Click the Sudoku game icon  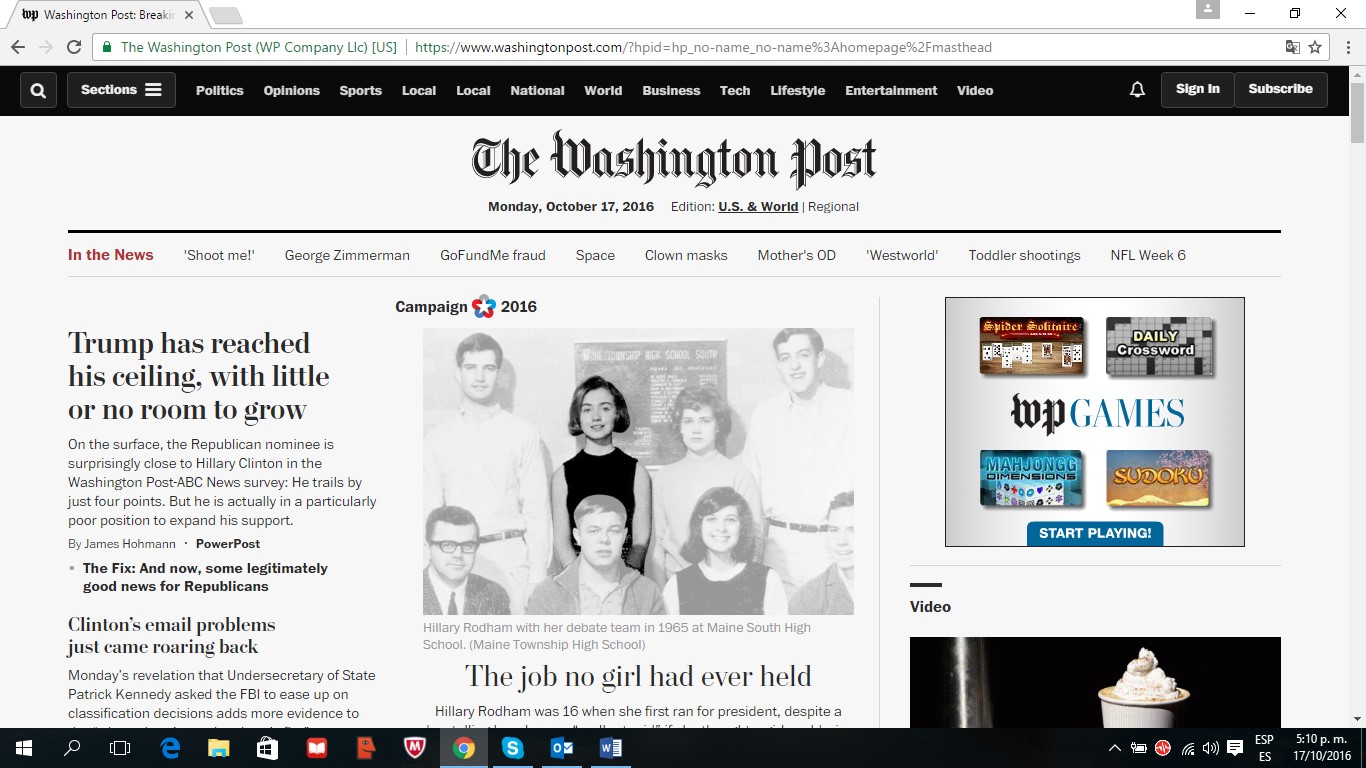click(x=1159, y=478)
